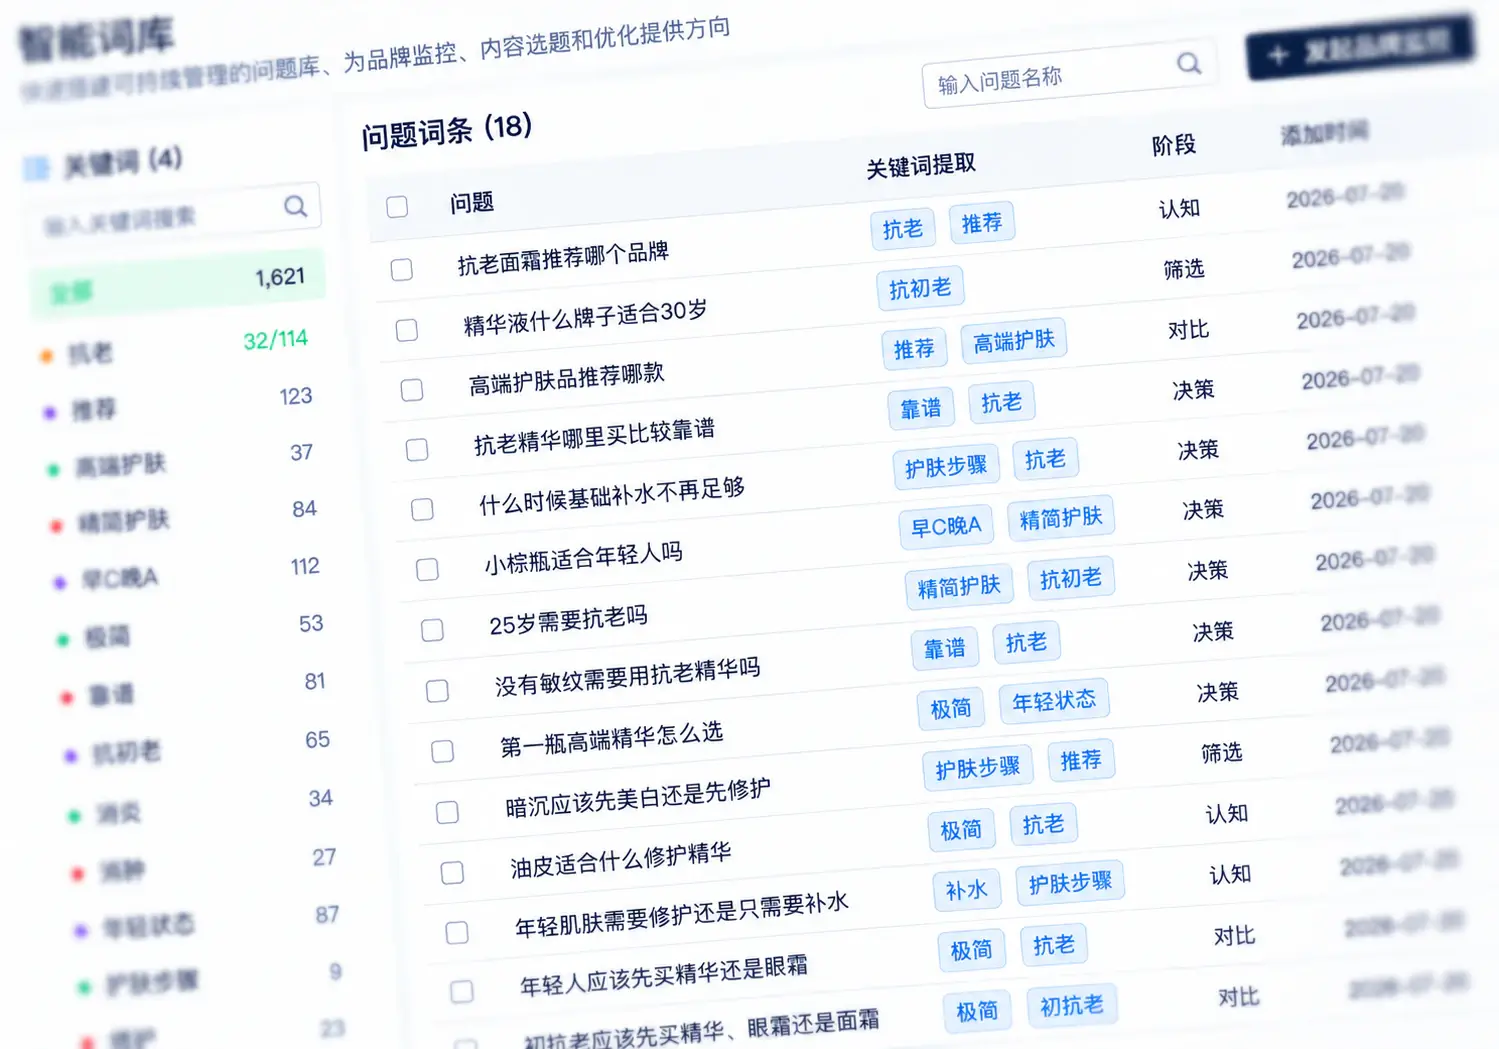Viewport: 1499px width, 1049px height.
Task: Tick the checkbox for 没有敏纹需要用抗老精华吗
Action: (437, 691)
